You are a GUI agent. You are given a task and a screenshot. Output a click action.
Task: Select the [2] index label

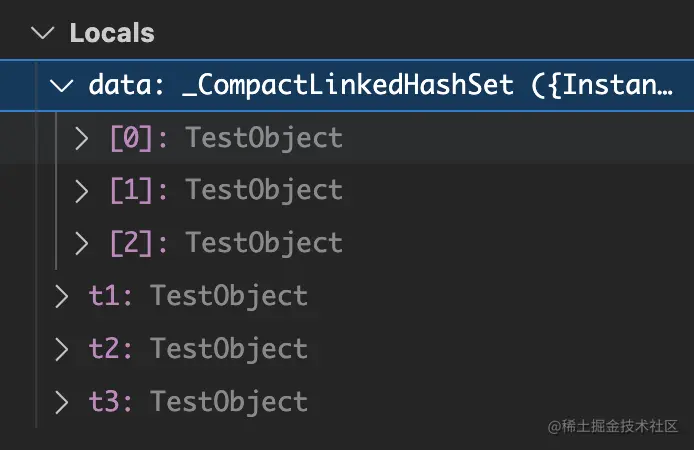pyautogui.click(x=130, y=243)
